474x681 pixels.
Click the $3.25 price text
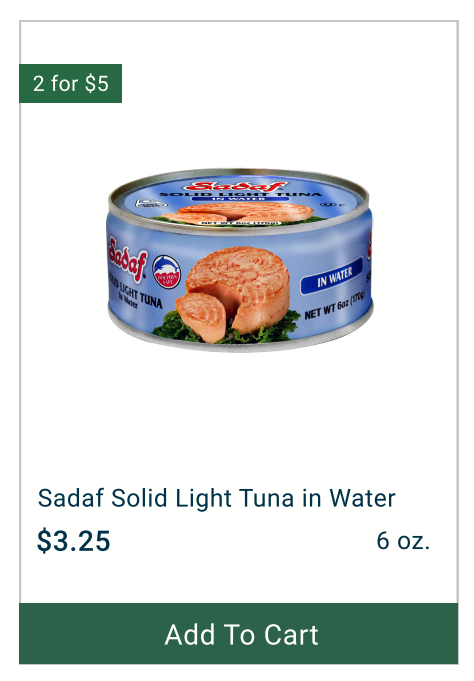[73, 541]
